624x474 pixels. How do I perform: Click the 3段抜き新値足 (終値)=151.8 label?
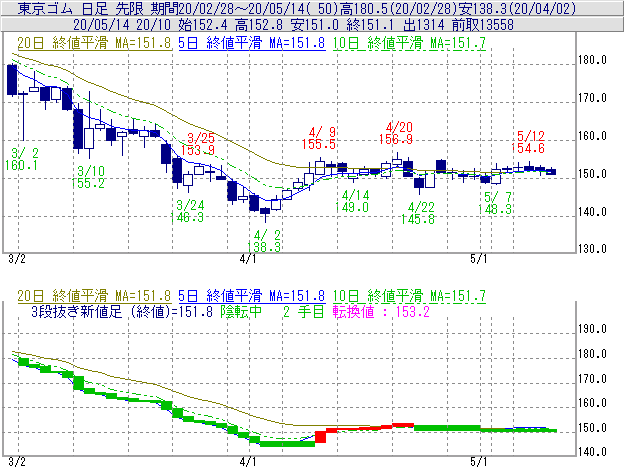(122, 312)
